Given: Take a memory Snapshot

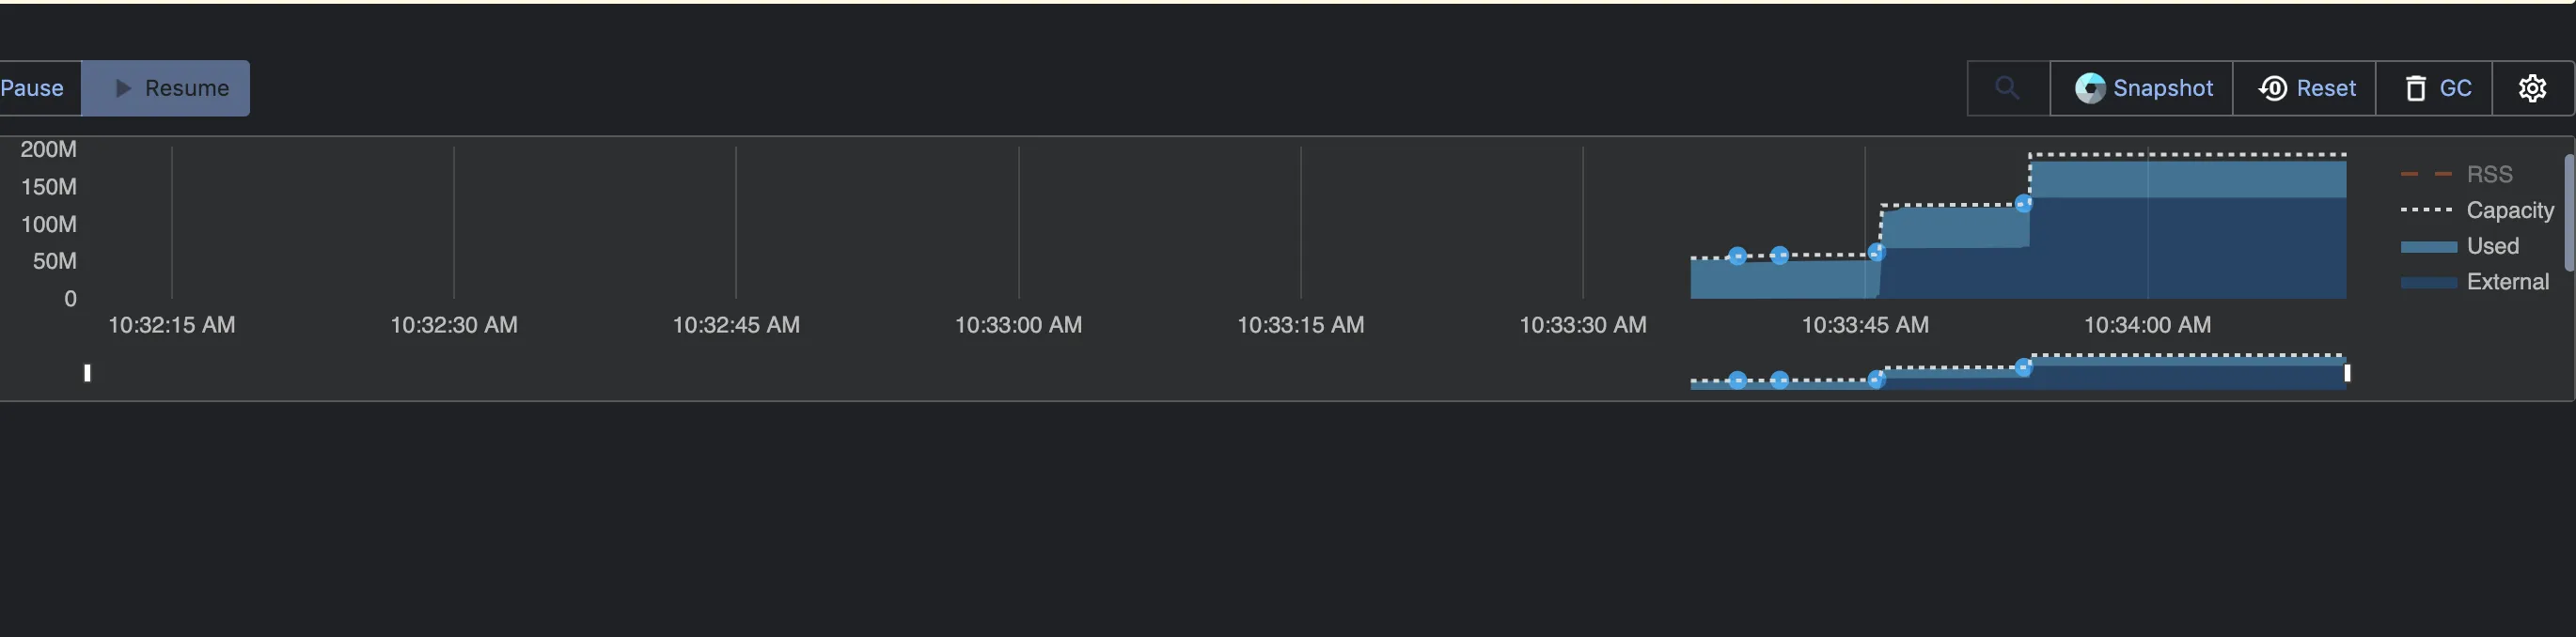Looking at the screenshot, I should click(2142, 88).
